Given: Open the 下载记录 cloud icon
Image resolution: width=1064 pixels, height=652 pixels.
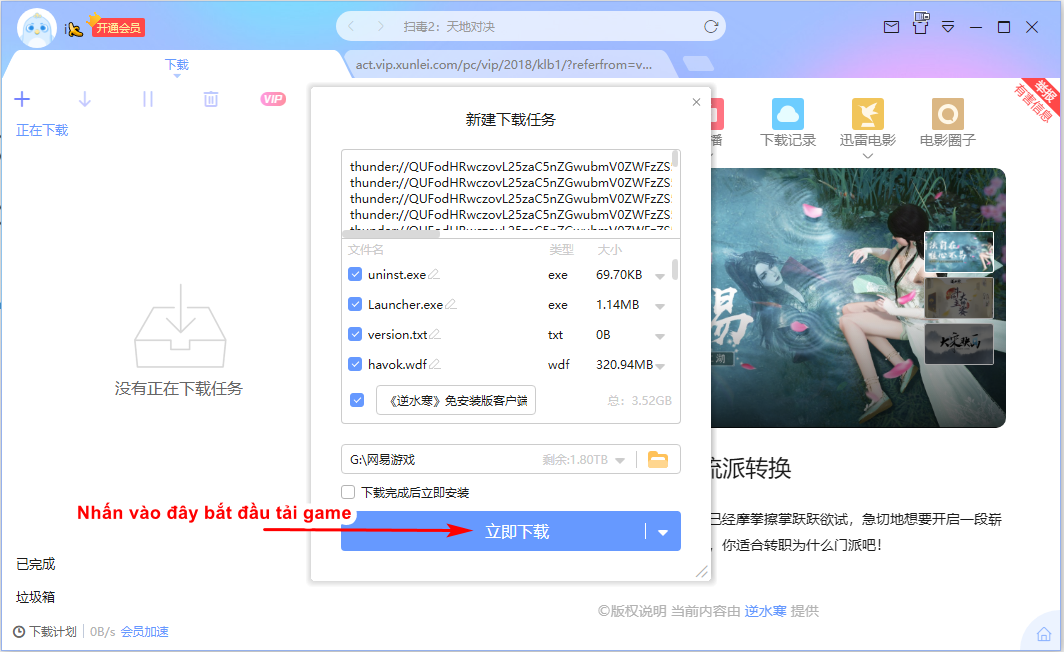Looking at the screenshot, I should [787, 114].
